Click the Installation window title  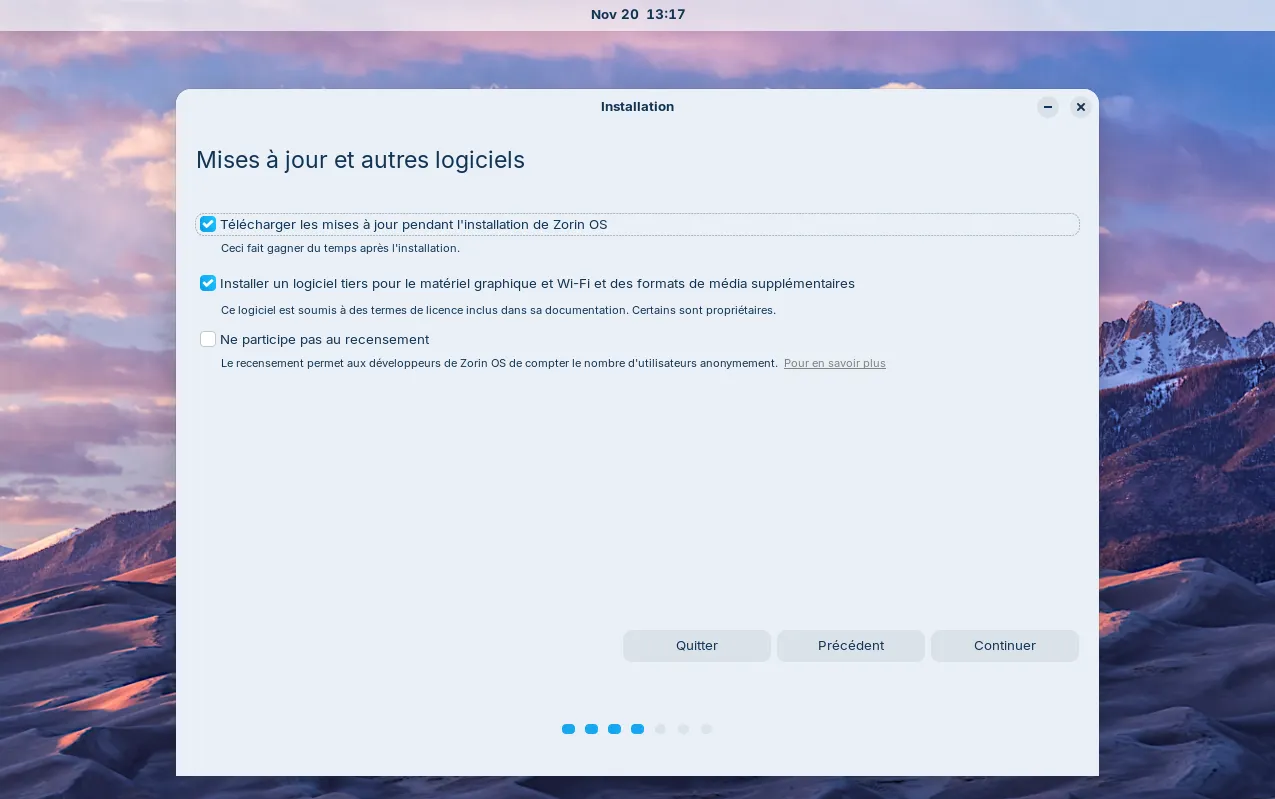pos(637,107)
